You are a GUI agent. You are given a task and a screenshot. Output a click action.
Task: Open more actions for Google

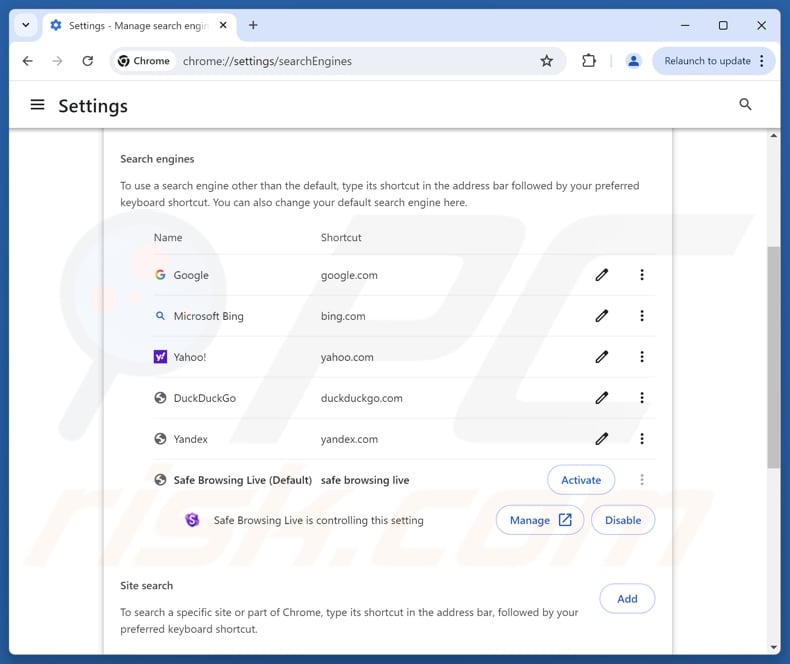coord(641,275)
